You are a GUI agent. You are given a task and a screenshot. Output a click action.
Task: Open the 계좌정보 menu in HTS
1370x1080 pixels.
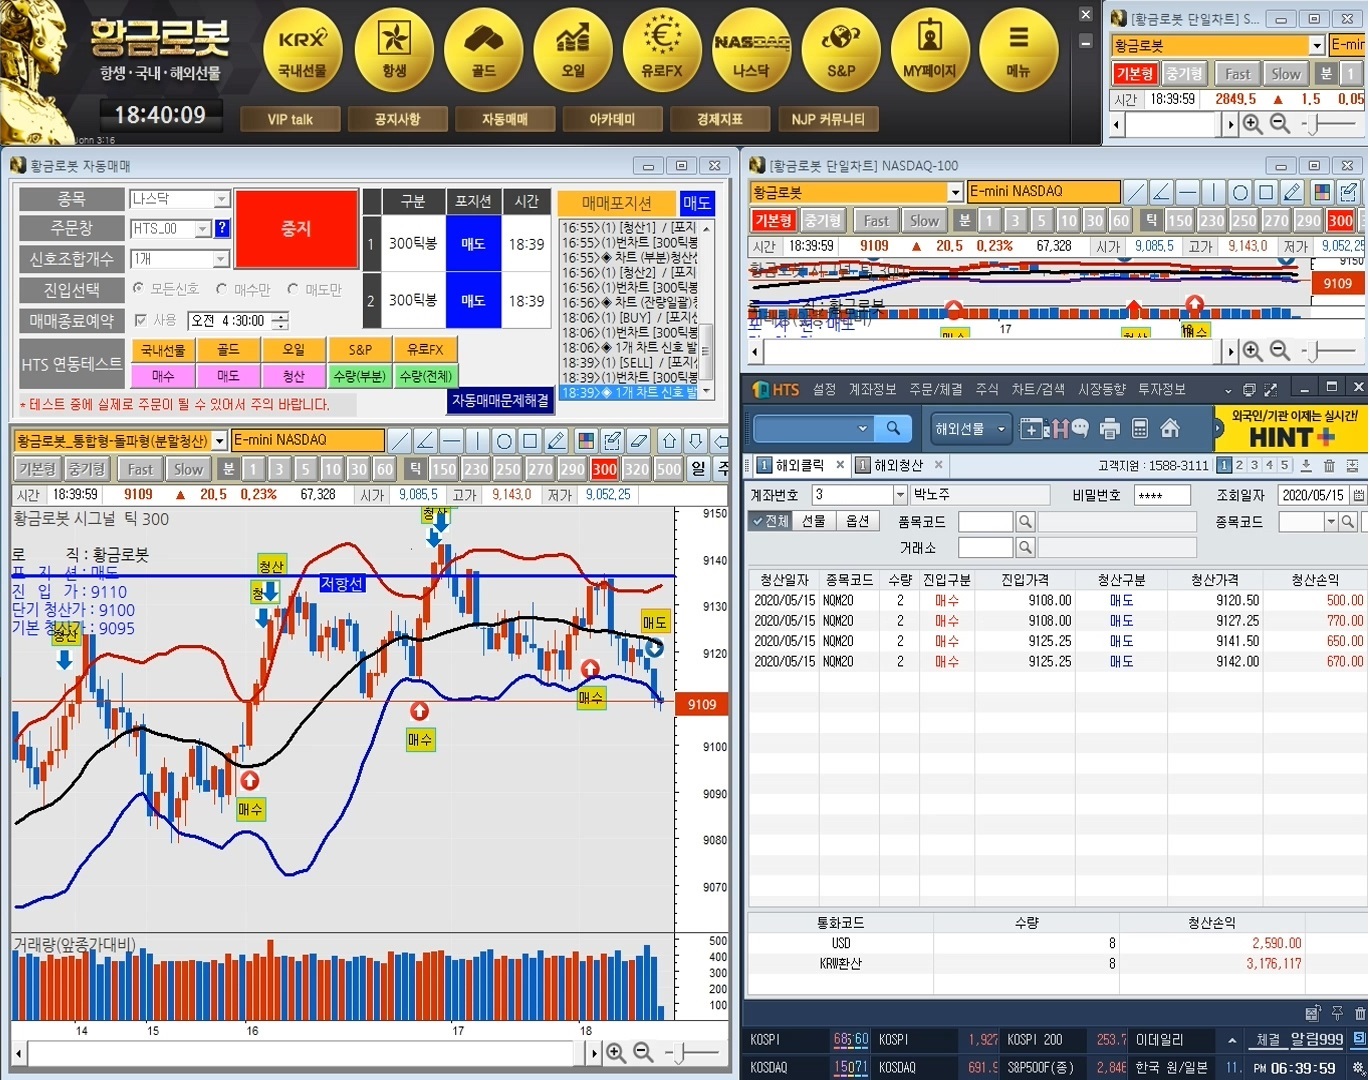click(872, 389)
